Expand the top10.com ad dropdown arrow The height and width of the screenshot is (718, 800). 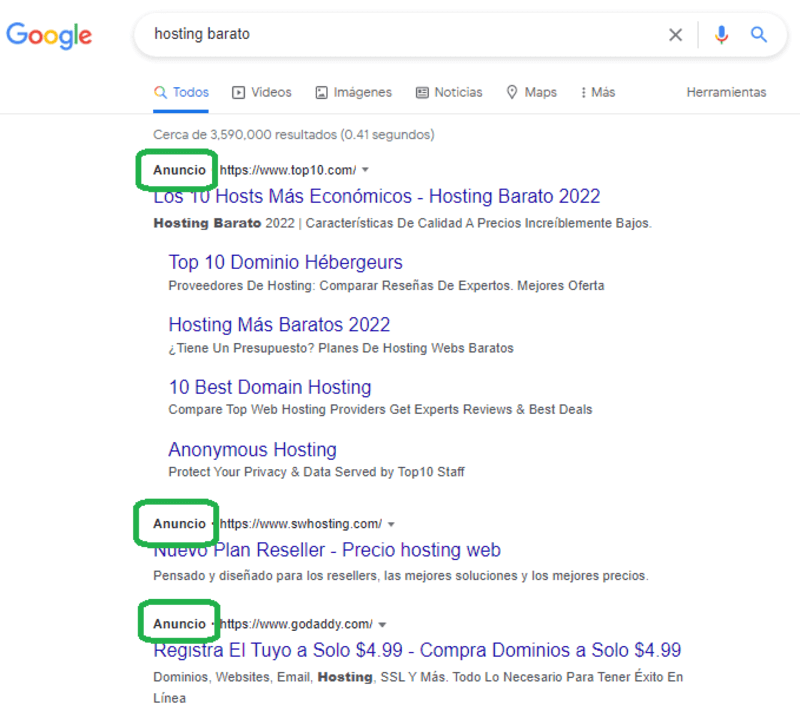coord(365,170)
